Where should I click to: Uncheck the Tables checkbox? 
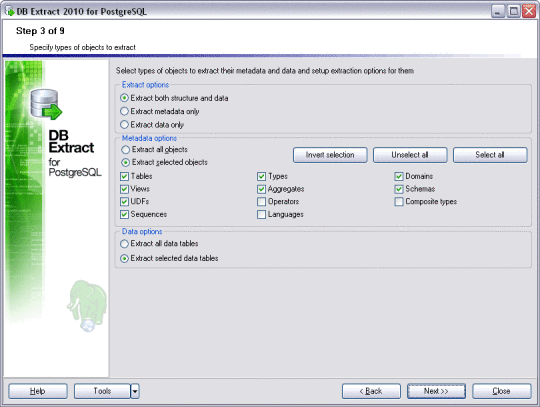124,177
